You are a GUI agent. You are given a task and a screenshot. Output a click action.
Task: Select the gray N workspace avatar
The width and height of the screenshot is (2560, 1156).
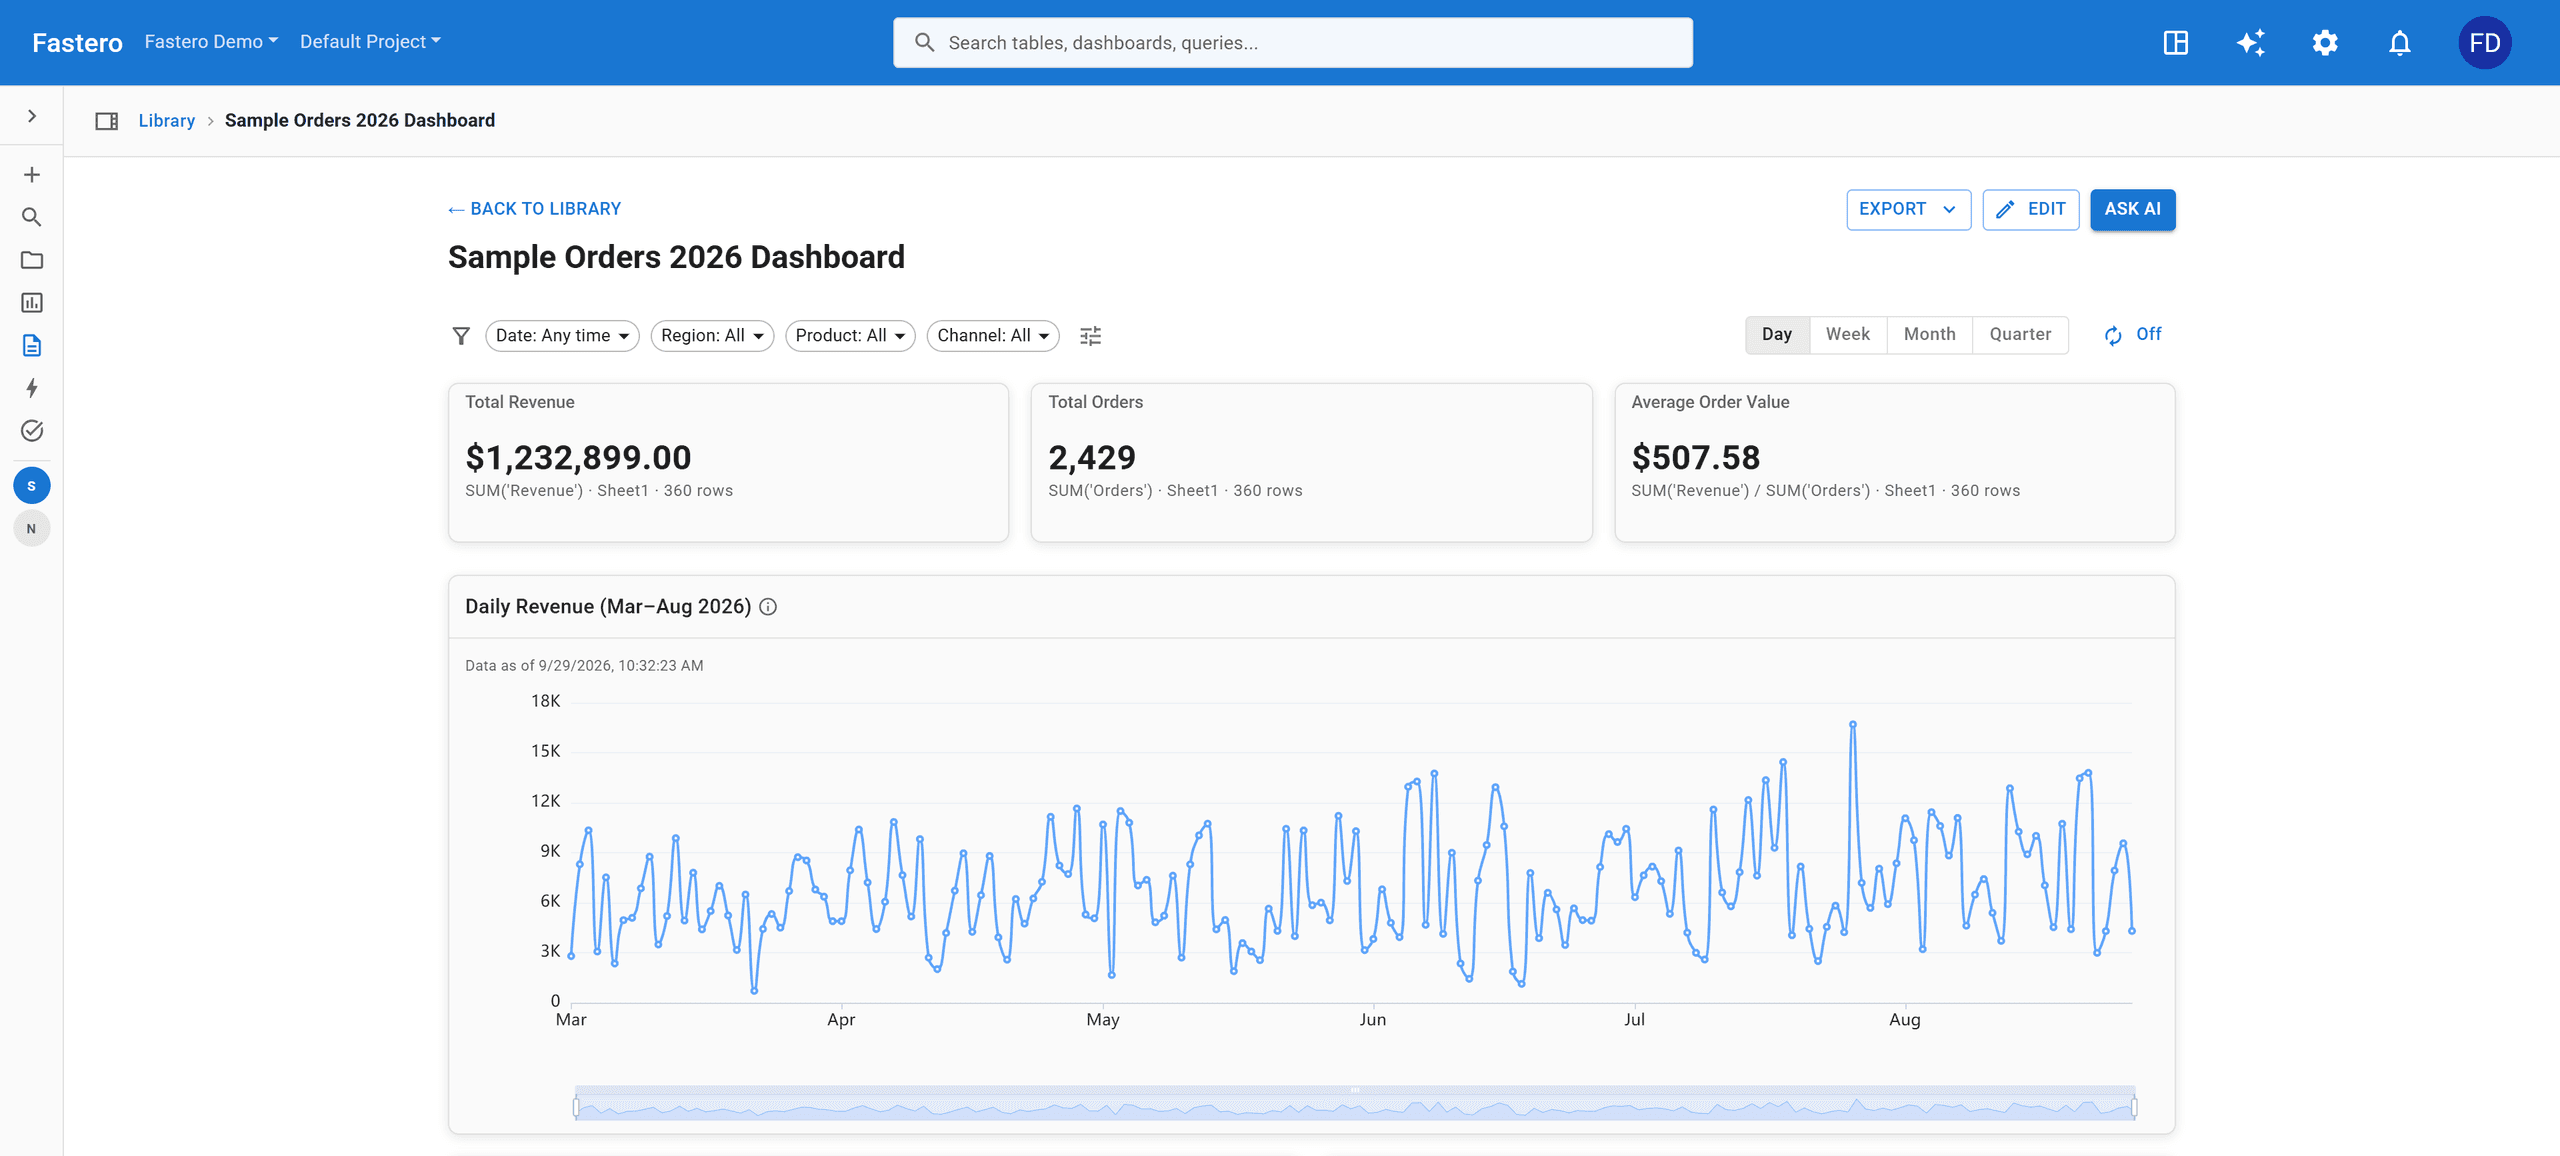(x=32, y=528)
